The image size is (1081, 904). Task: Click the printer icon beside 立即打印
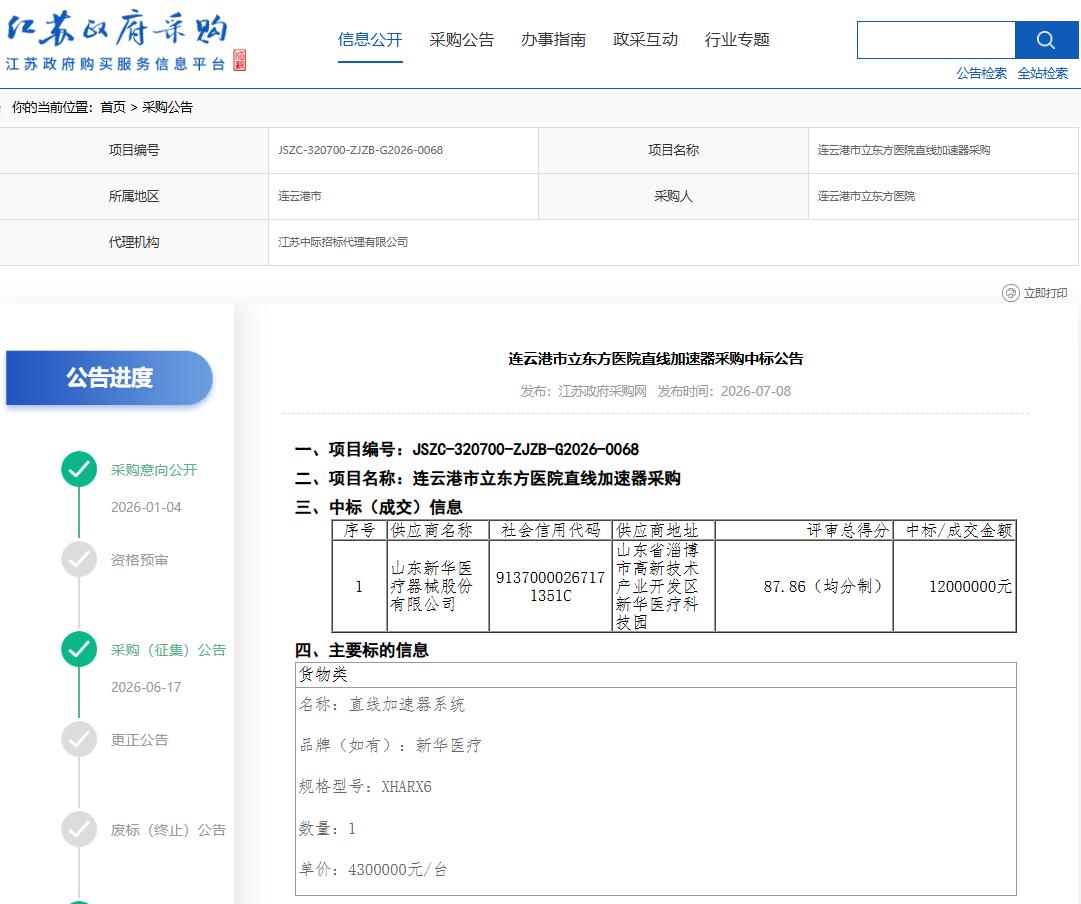1010,293
